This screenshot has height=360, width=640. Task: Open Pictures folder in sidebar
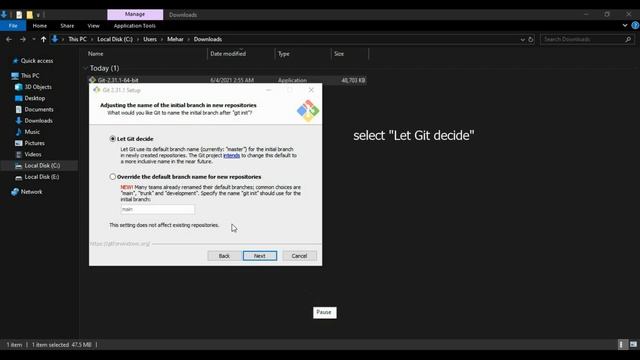pos(34,143)
